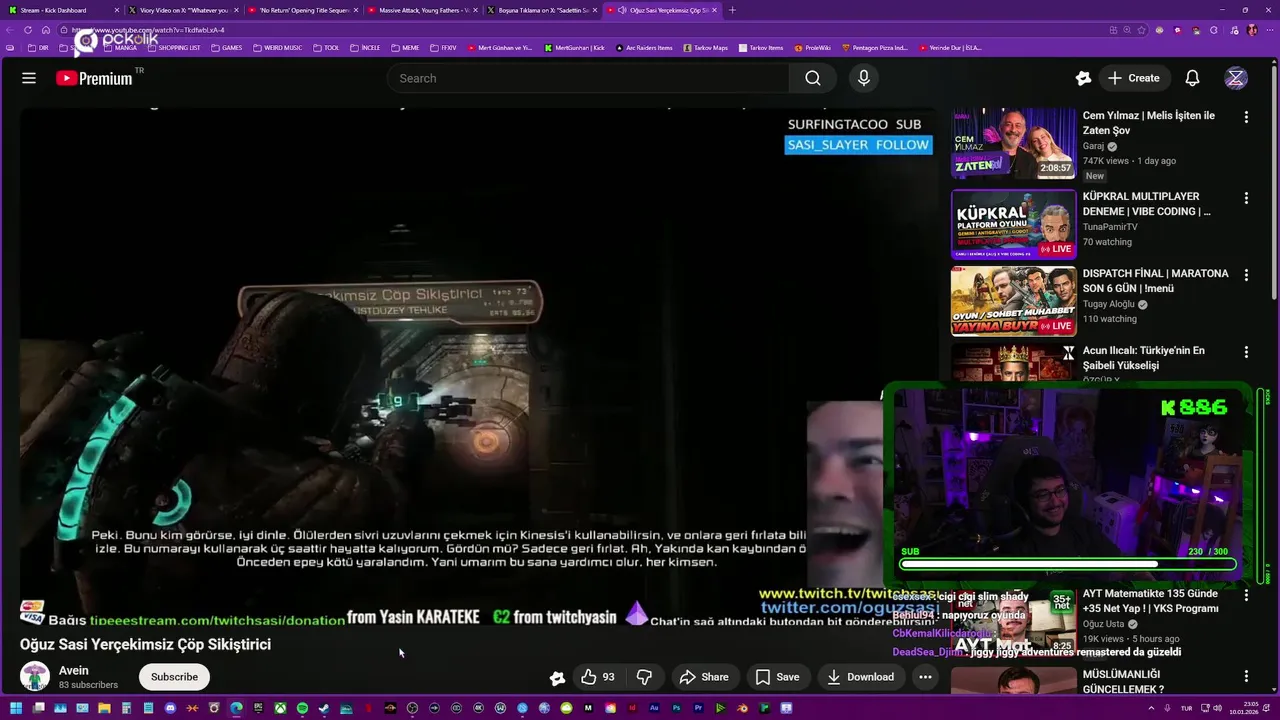Open options for Acun Ilıcalı video
Image resolution: width=1280 pixels, height=720 pixels.
tap(1246, 352)
